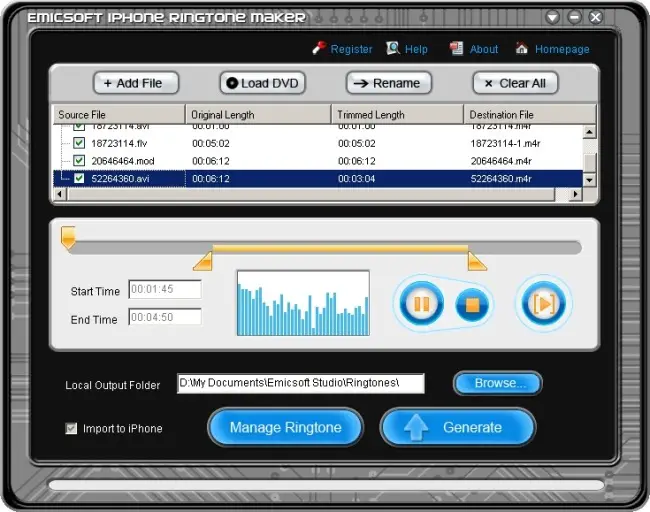Image resolution: width=650 pixels, height=512 pixels.
Task: Click the Clear All button
Action: 516,83
